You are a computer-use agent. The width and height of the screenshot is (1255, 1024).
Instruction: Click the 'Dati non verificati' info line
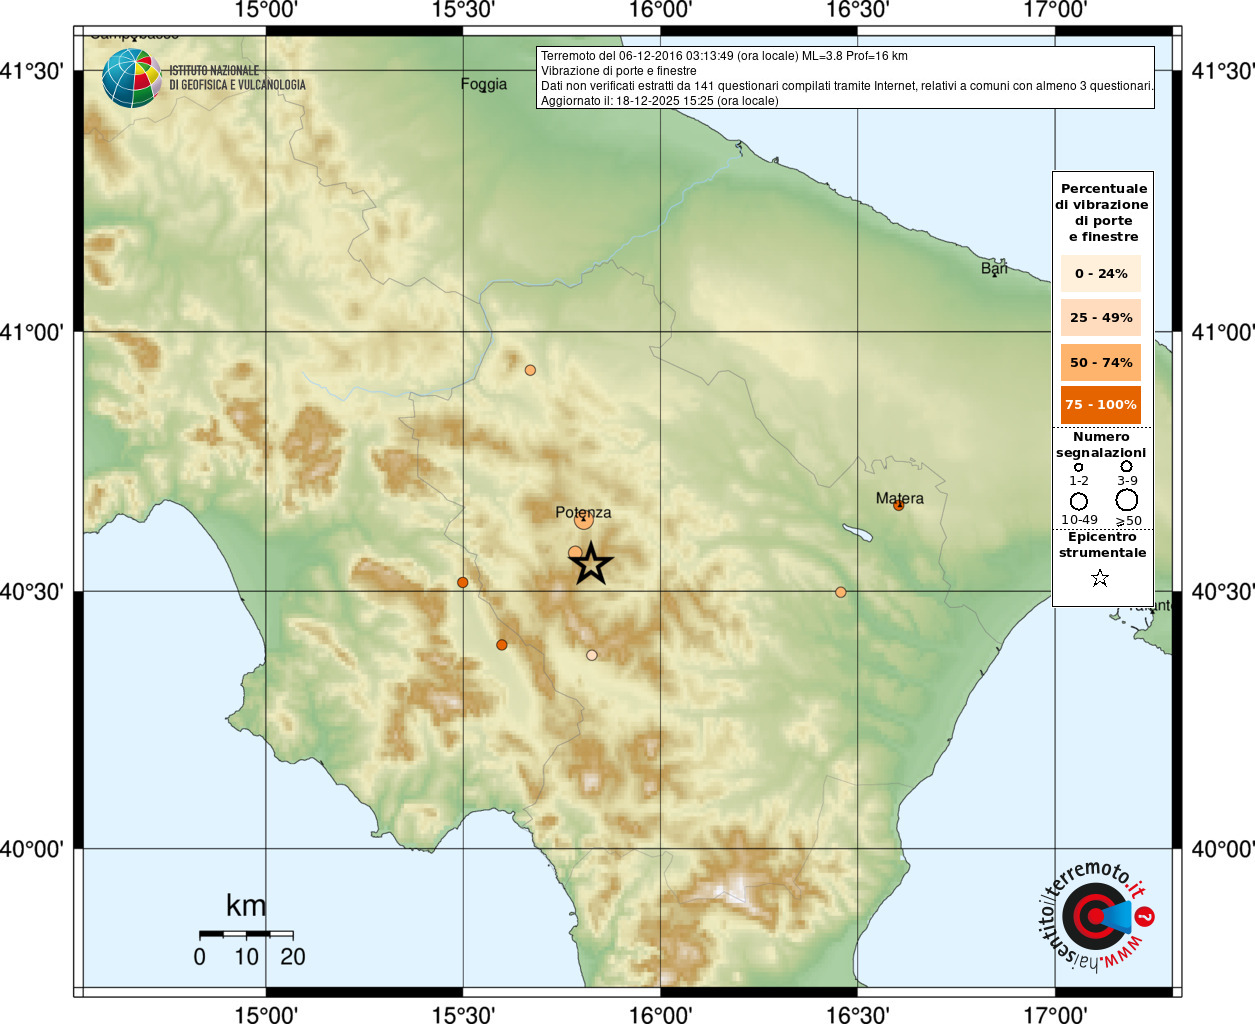[847, 86]
